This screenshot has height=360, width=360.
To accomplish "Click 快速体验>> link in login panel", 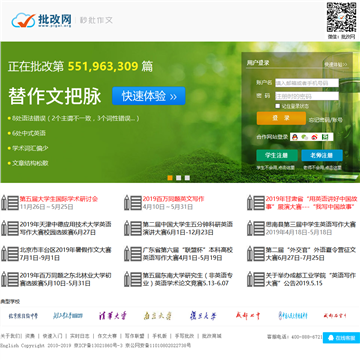I will 336,65.
